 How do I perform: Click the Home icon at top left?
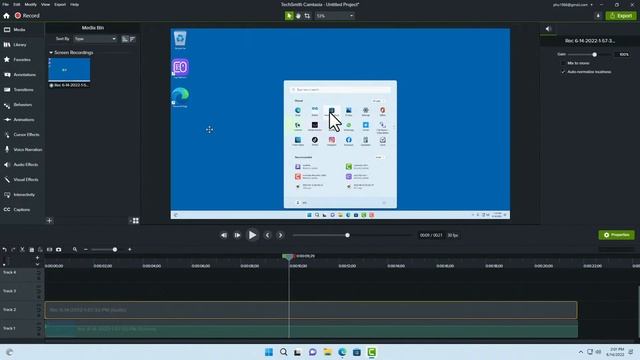pyautogui.click(x=6, y=16)
